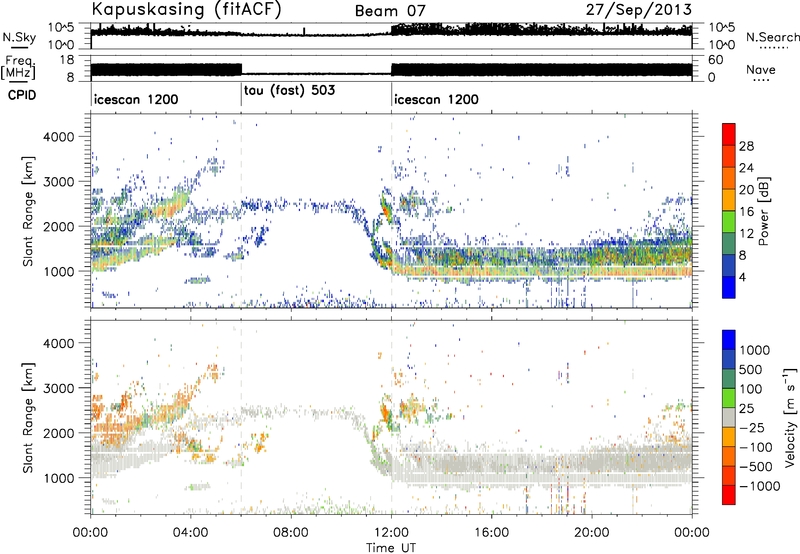800x554 pixels.
Task: Click 'Slant Range [km]' label of the Velocity panel
Action: click(28, 417)
